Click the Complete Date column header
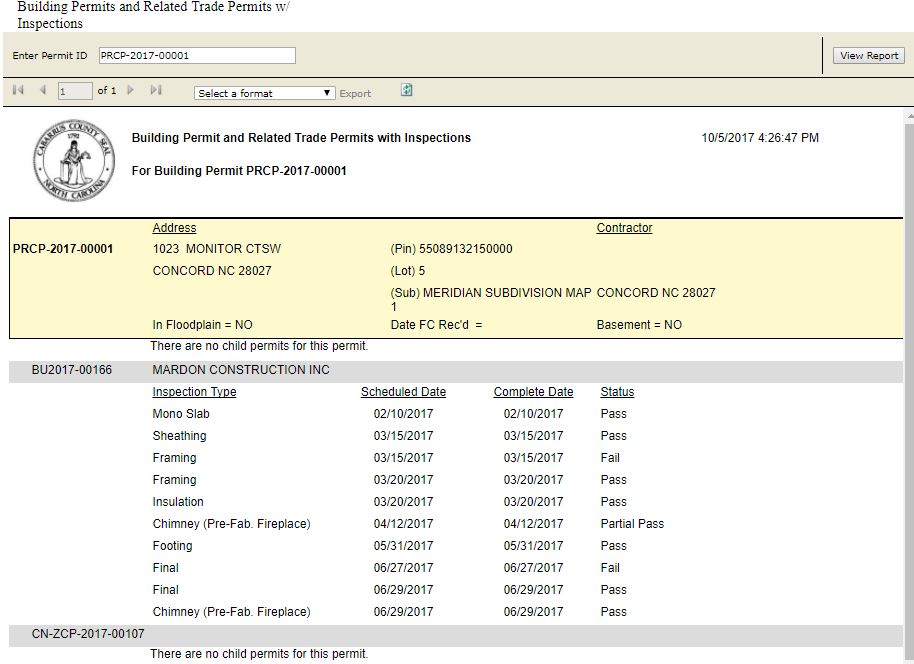The image size is (914, 664). [533, 392]
